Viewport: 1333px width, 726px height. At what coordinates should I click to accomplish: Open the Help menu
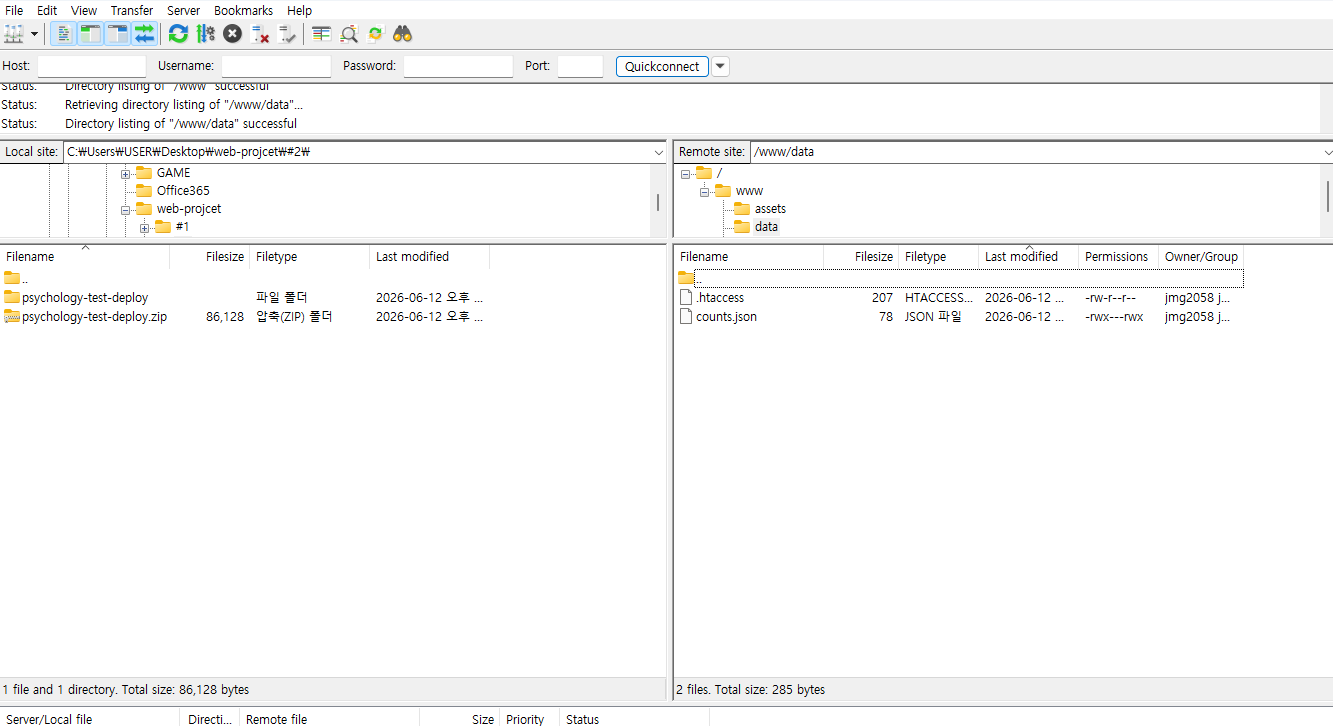[x=300, y=10]
